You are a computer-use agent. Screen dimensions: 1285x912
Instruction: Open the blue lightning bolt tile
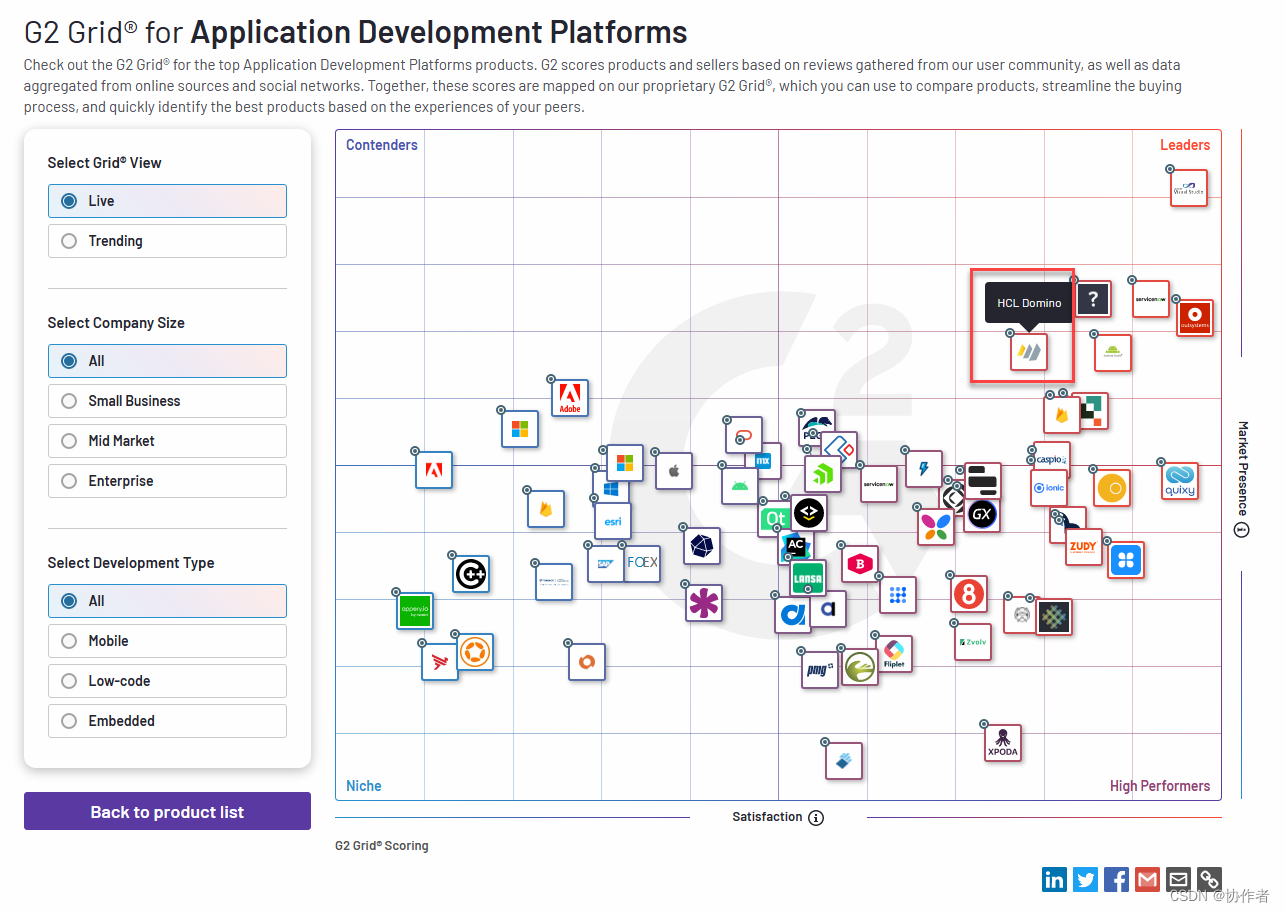pos(924,469)
